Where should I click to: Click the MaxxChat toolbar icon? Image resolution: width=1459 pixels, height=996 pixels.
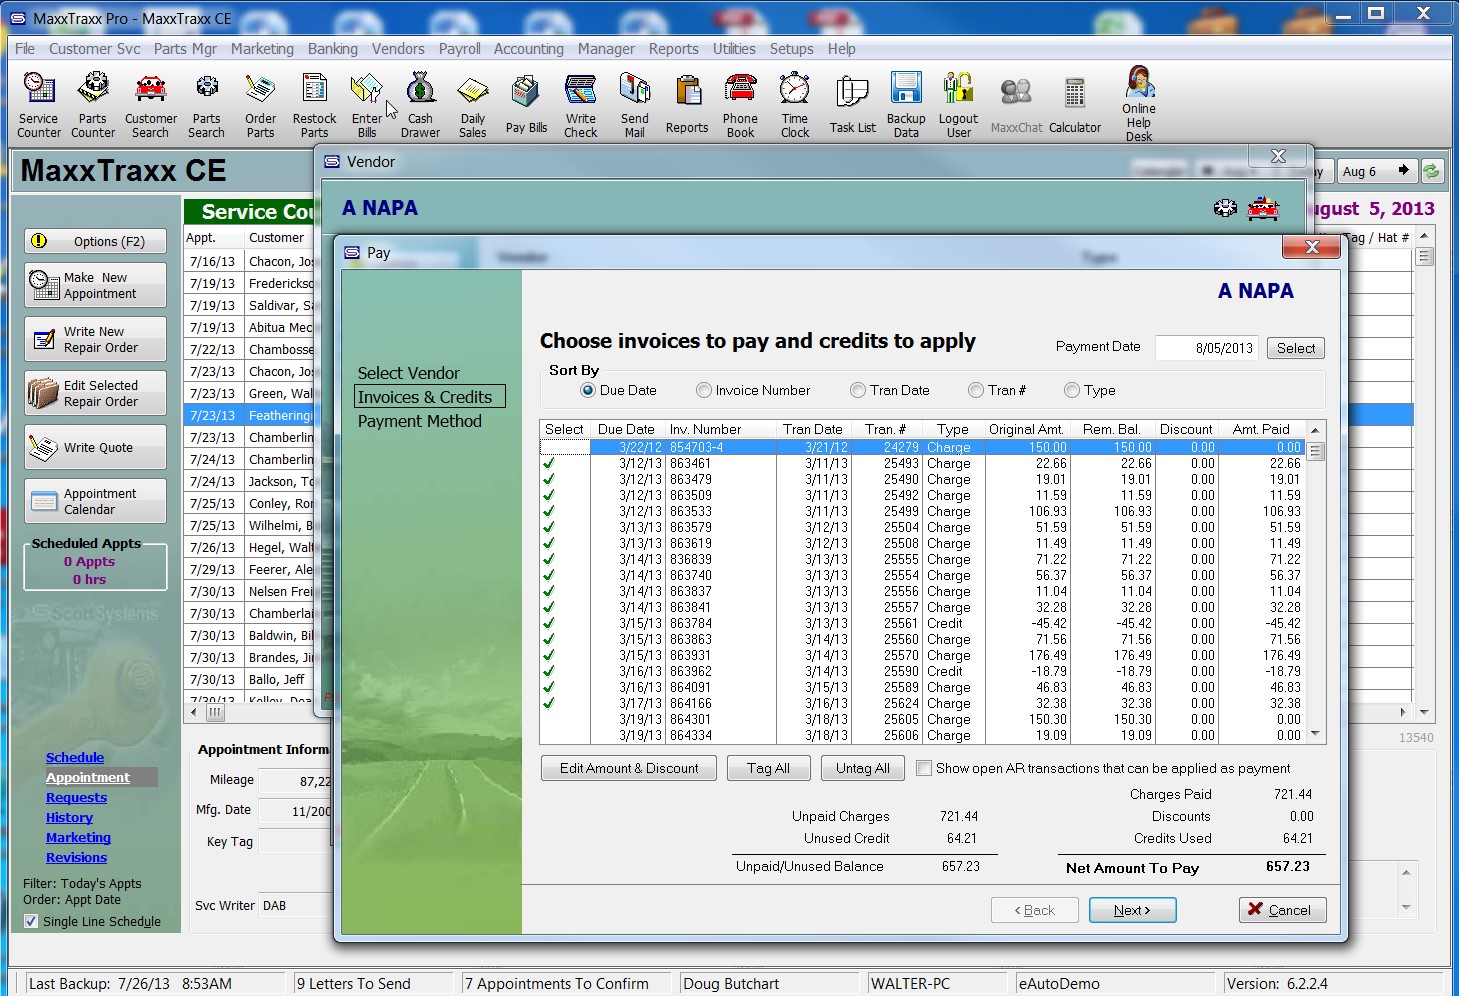(1016, 105)
